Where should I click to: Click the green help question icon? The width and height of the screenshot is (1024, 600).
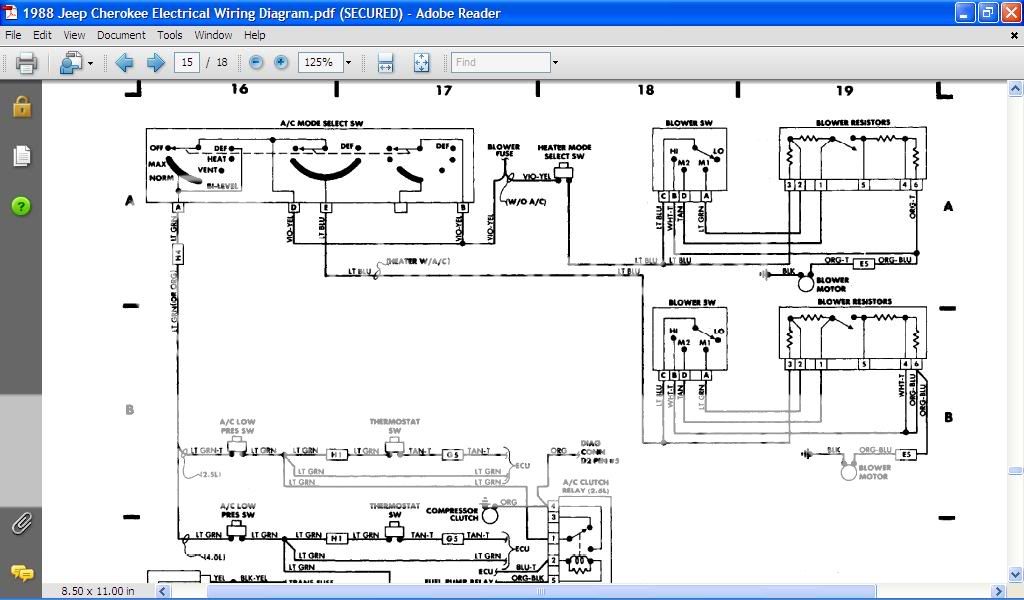(21, 206)
